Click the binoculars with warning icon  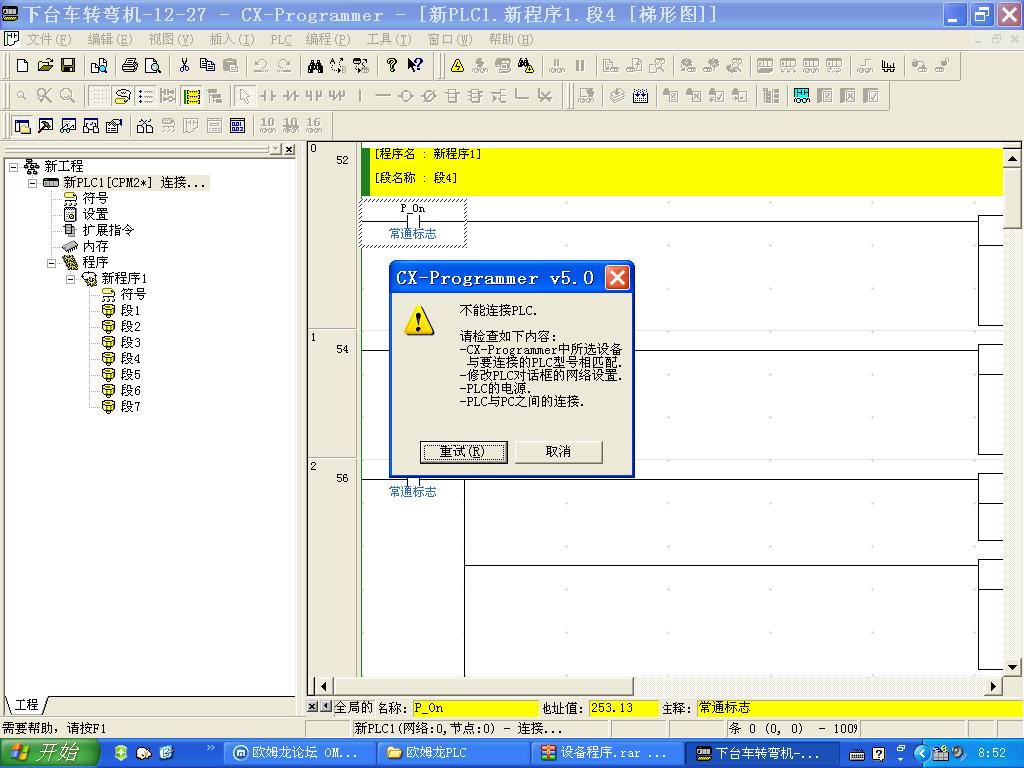click(526, 65)
